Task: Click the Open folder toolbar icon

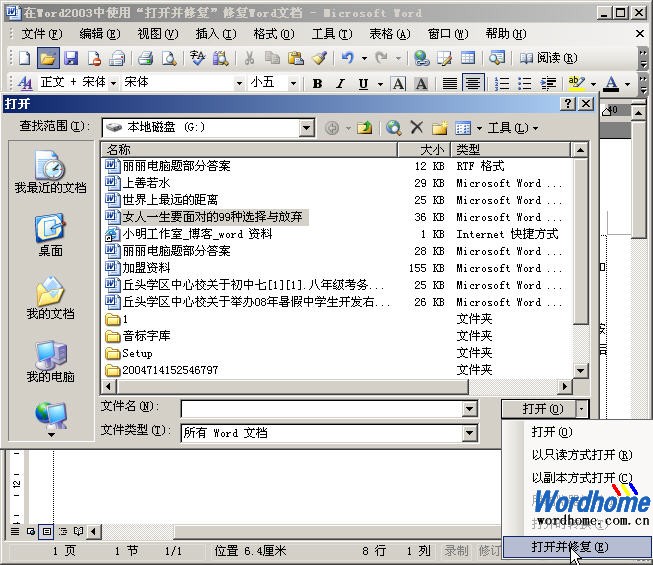Action: coord(48,58)
